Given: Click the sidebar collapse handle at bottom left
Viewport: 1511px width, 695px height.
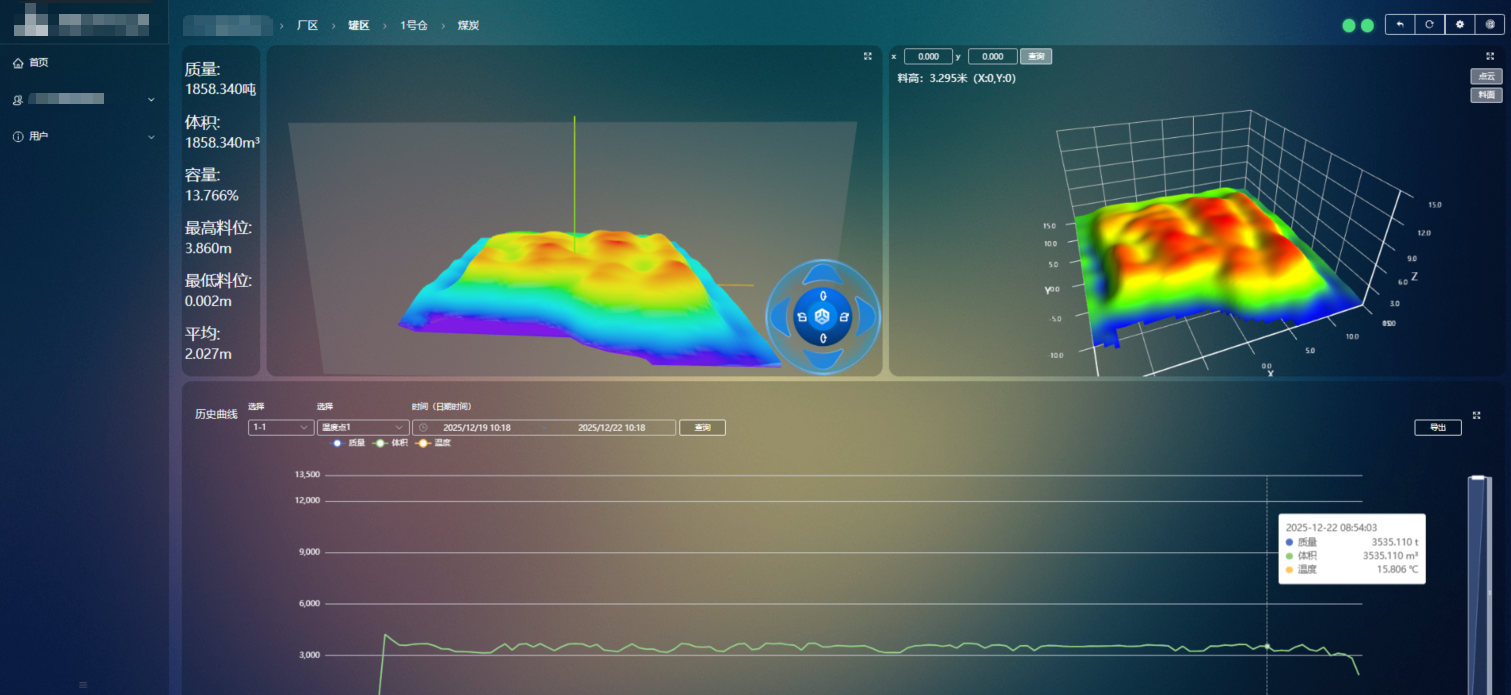Looking at the screenshot, I should (x=83, y=685).
